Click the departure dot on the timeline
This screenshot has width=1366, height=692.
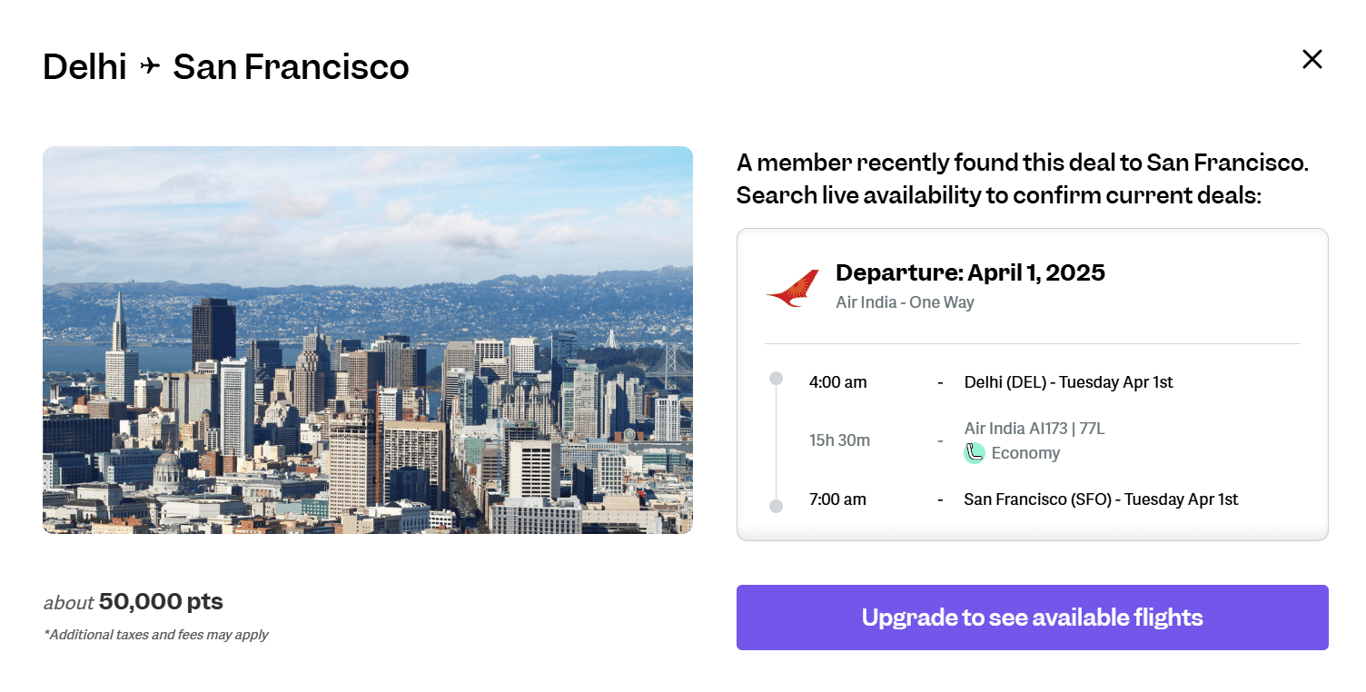776,379
